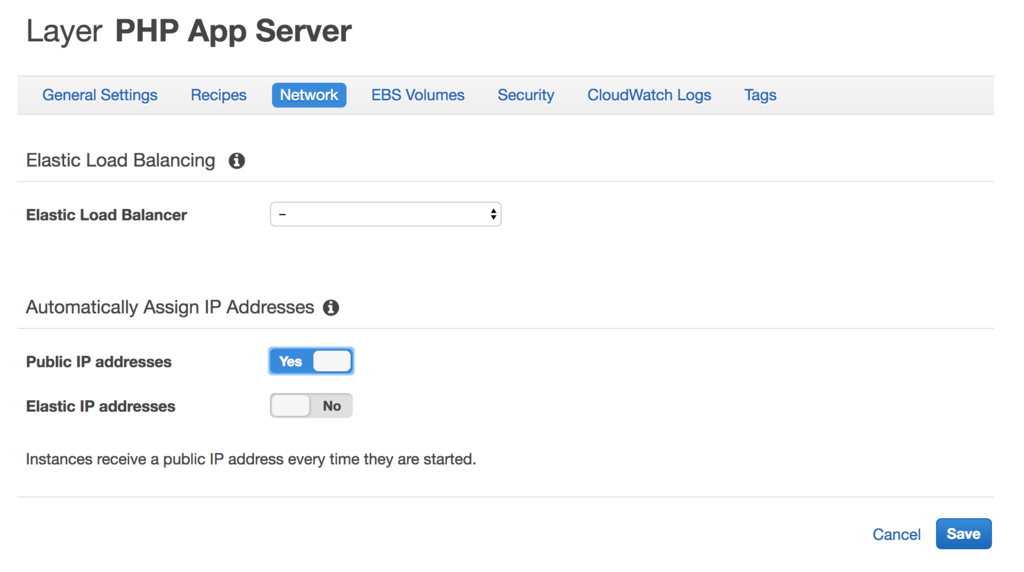Click the 'Elastic Load Balancing' section heading

click(x=120, y=161)
